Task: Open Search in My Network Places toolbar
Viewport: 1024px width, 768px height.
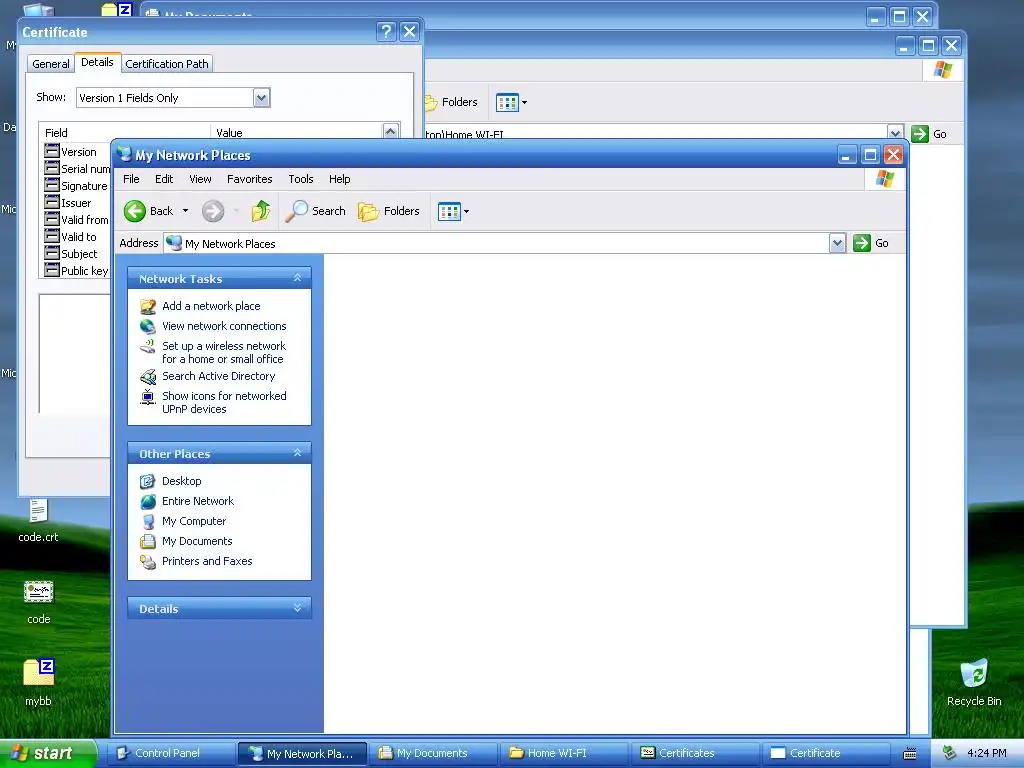Action: pyautogui.click(x=316, y=211)
